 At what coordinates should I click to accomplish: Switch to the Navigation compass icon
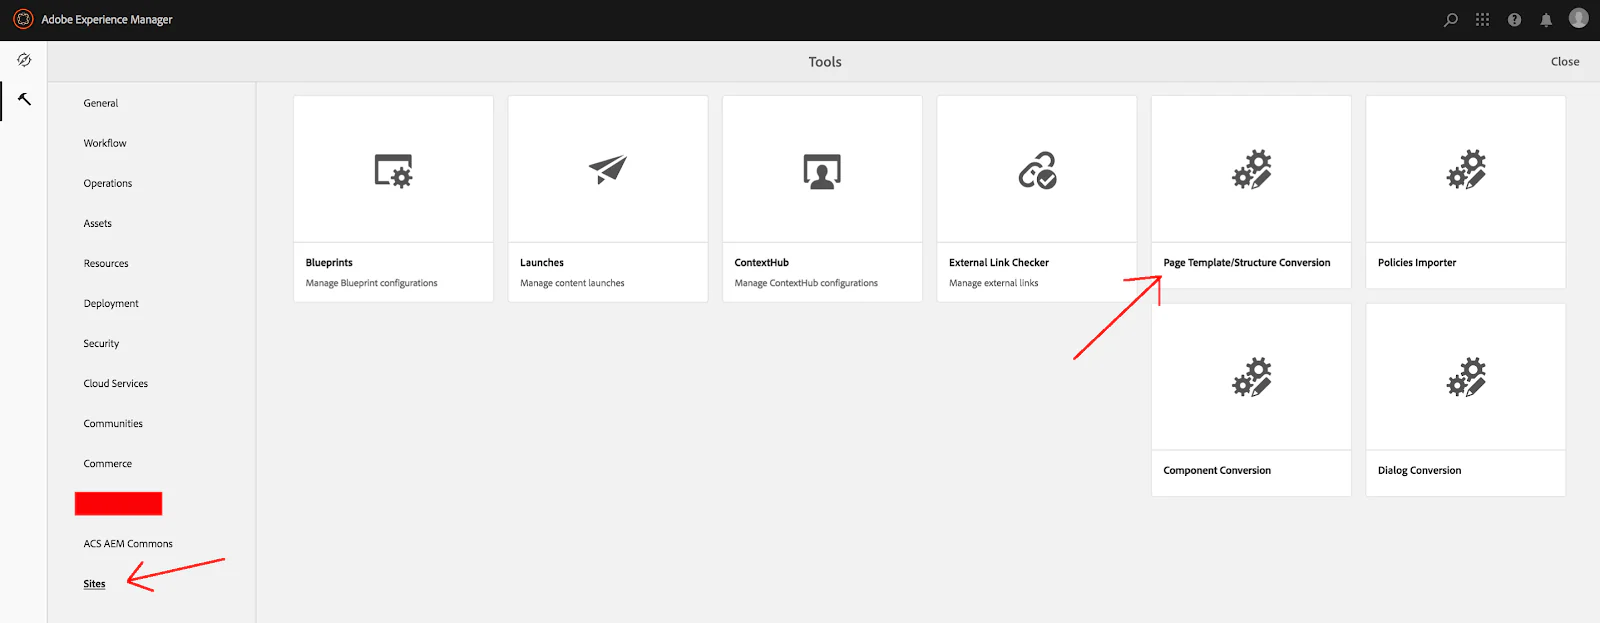(24, 60)
